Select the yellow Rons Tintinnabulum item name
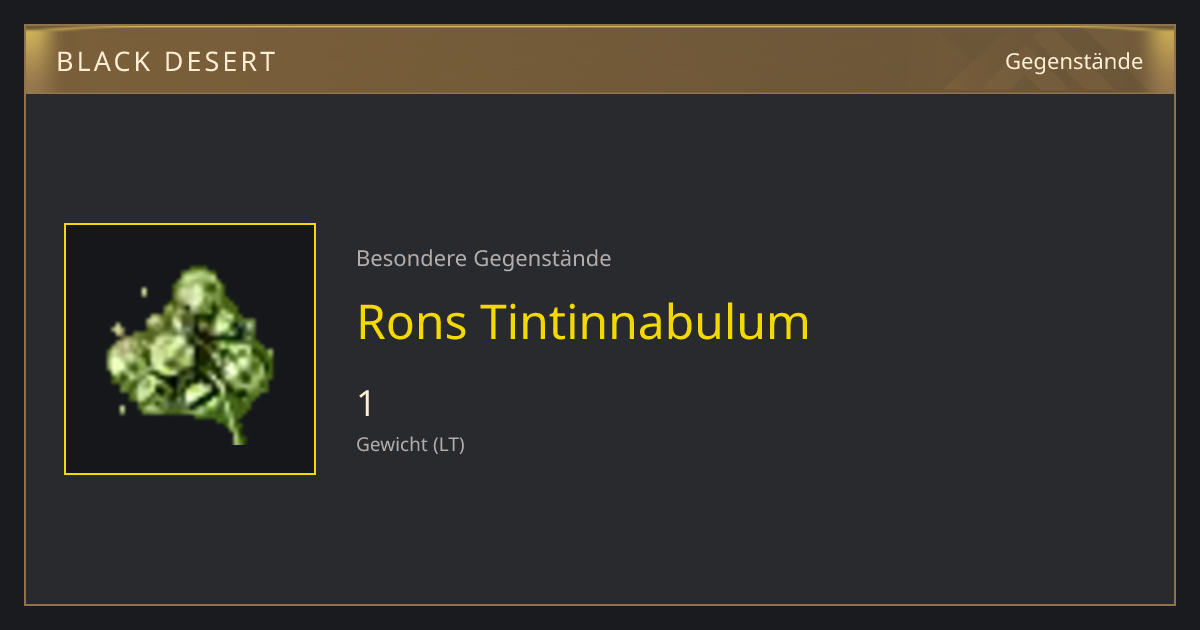 583,322
